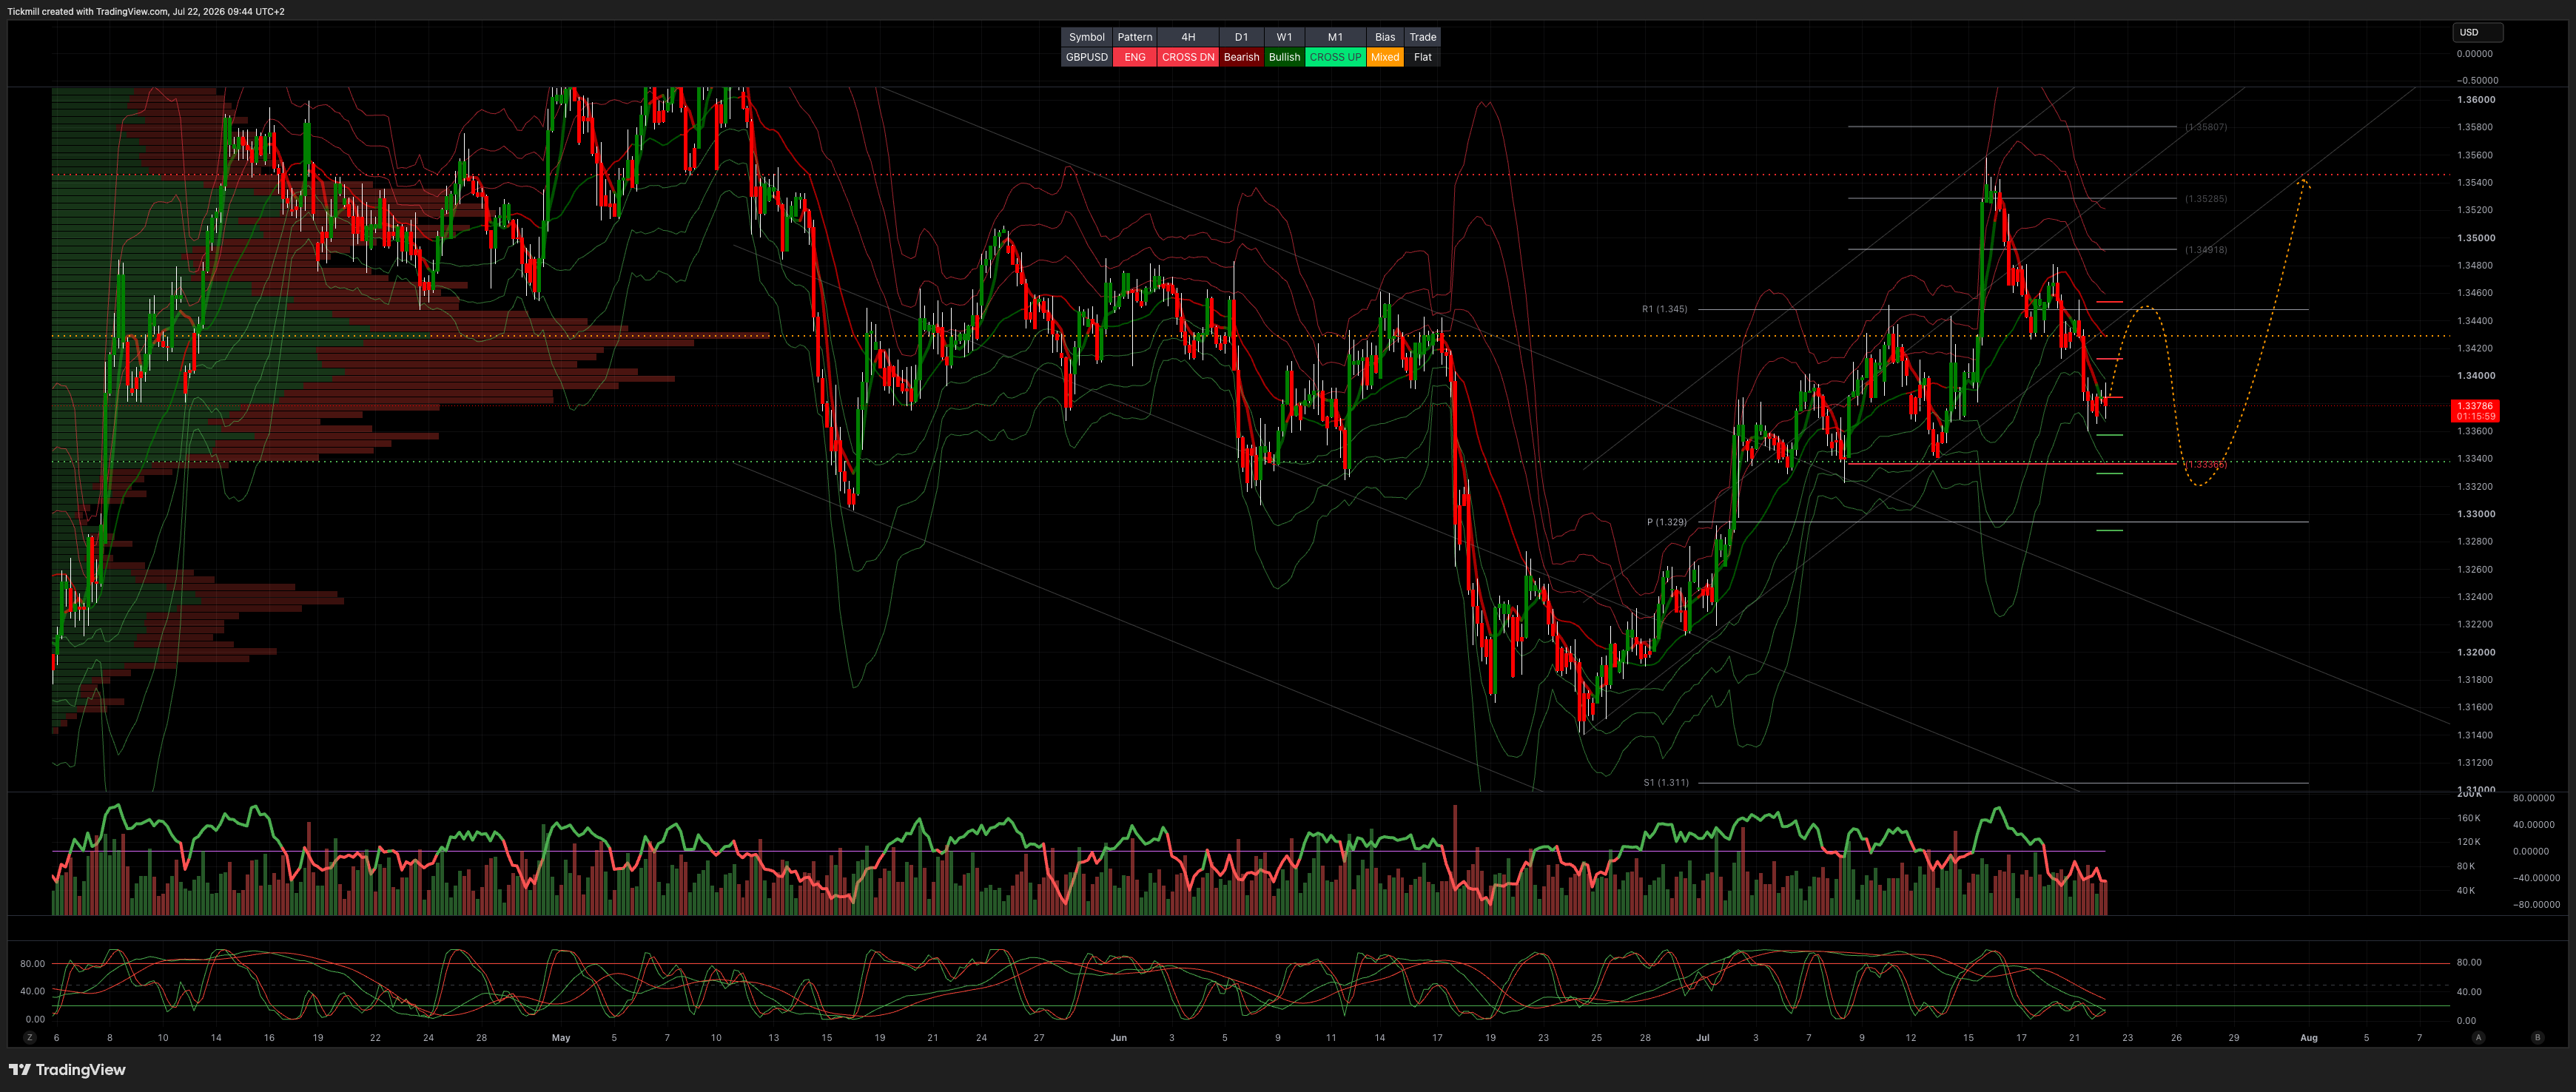Click the red ENG pattern cell
Image resolution: width=2576 pixels, height=1092 pixels.
coord(1134,57)
